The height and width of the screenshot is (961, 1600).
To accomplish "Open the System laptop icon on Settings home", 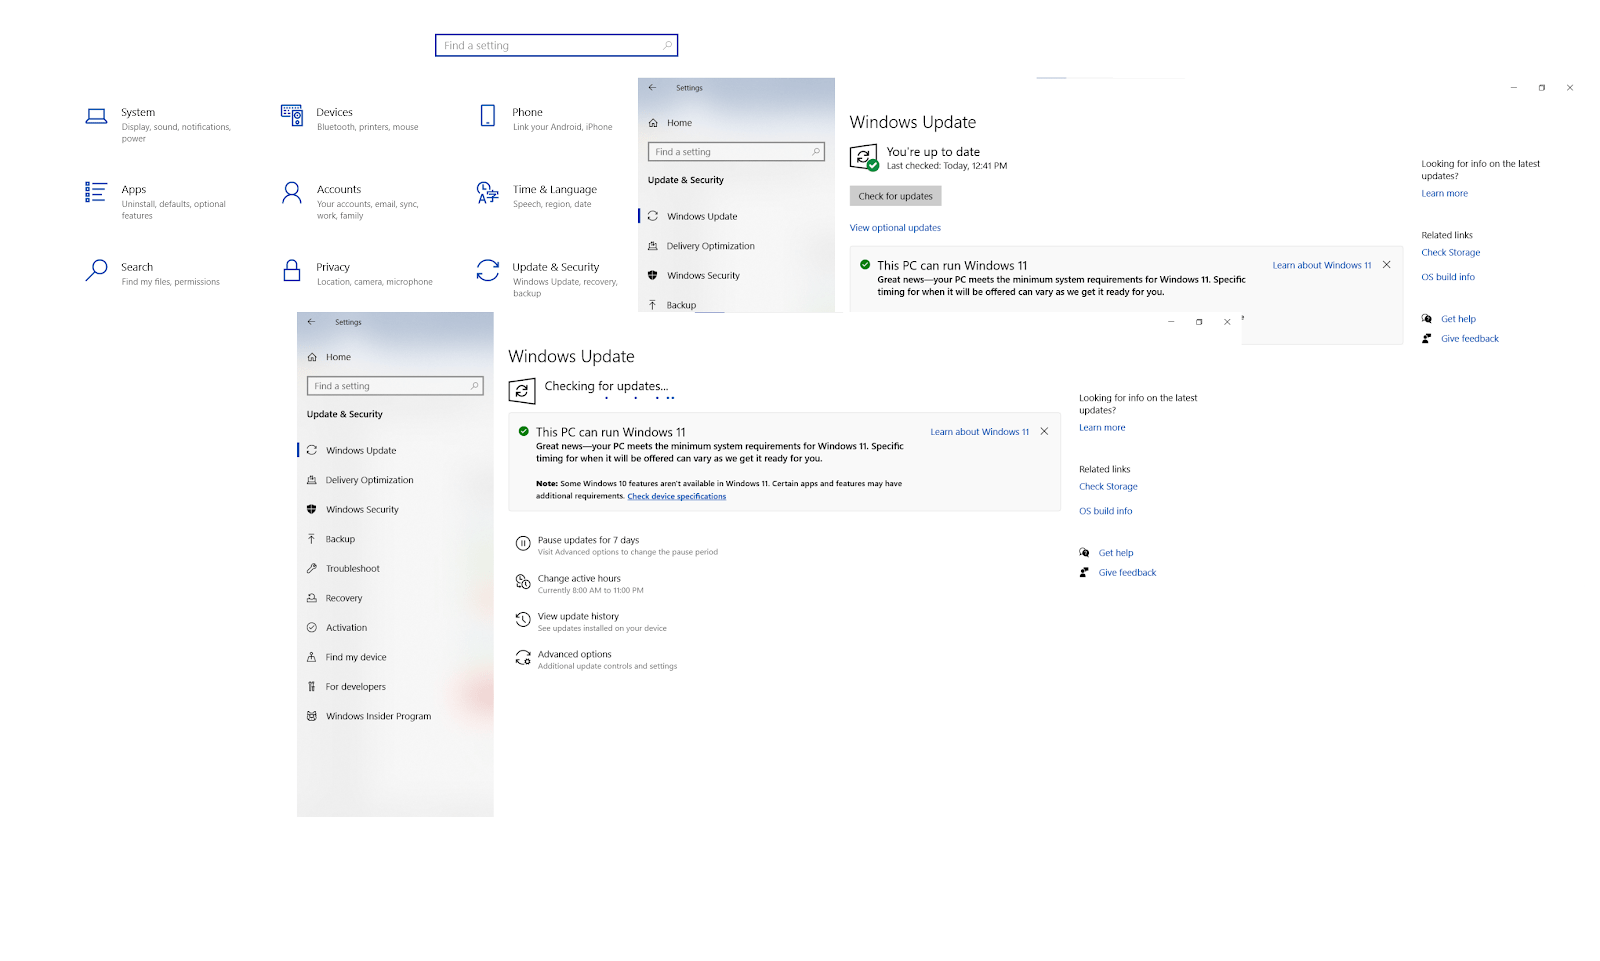I will click(x=96, y=116).
